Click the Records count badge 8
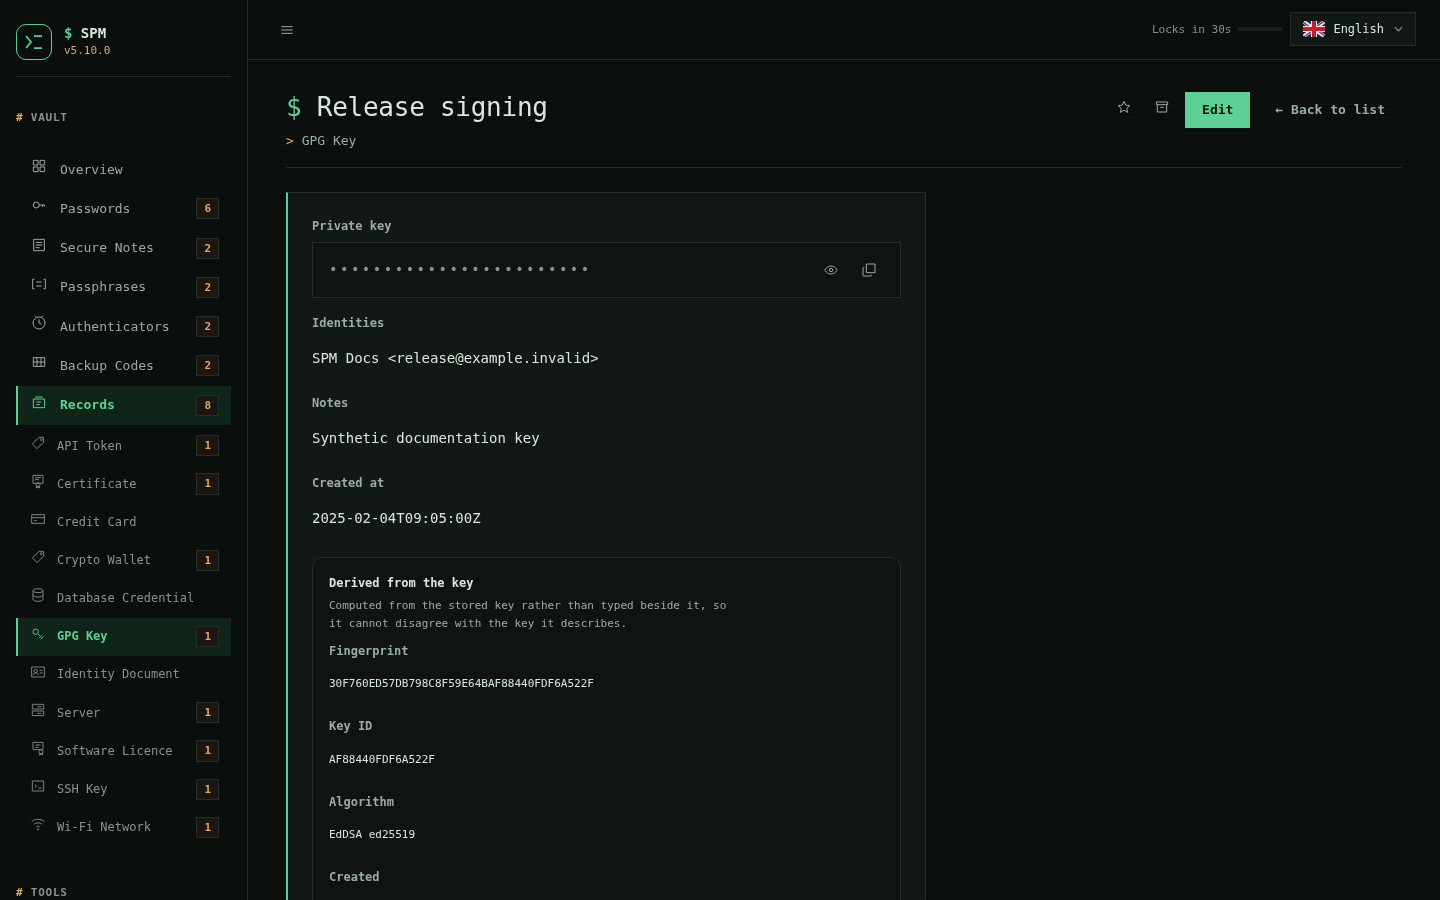1440x900 pixels. coord(207,405)
